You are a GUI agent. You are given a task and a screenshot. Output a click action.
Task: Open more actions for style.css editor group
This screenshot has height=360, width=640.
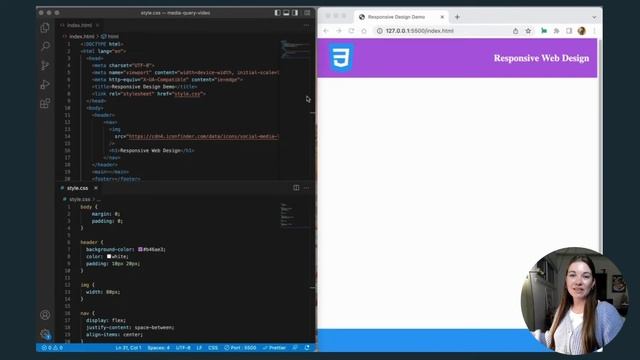tap(307, 188)
